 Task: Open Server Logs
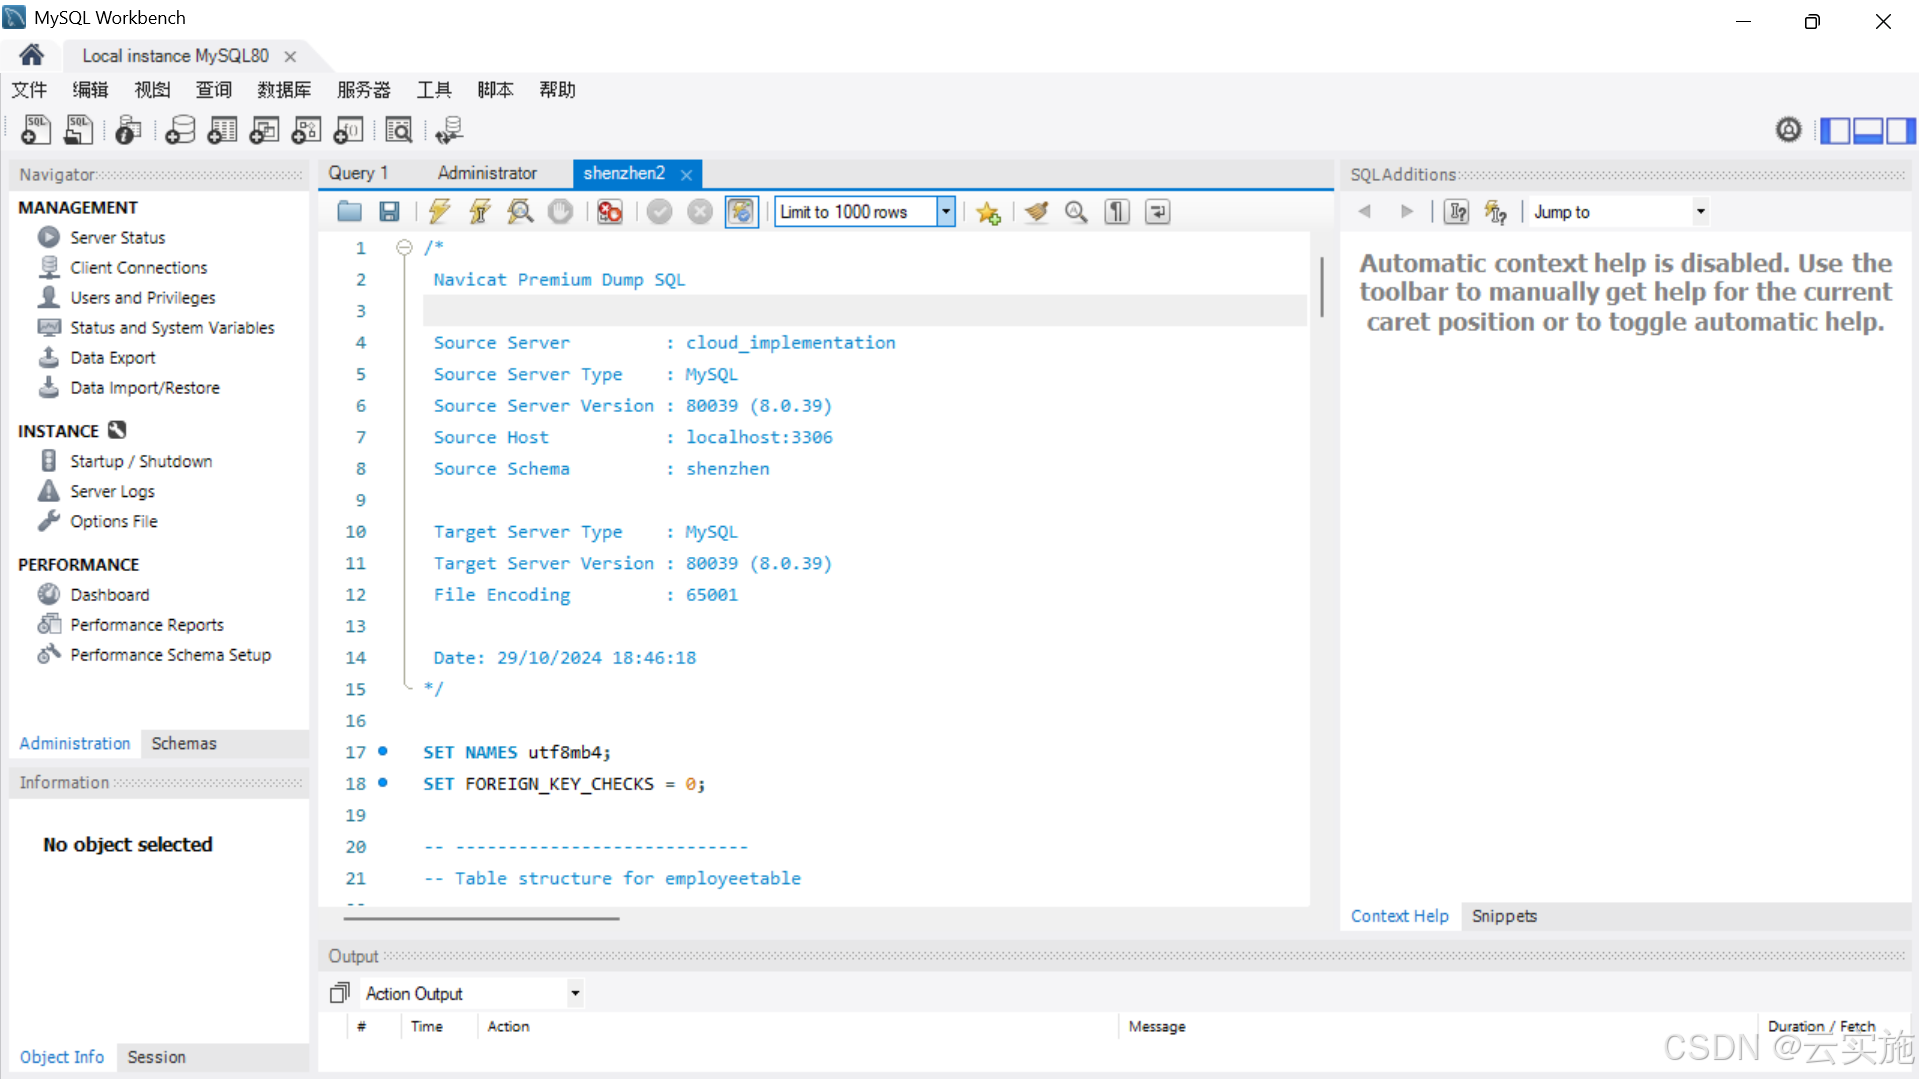pyautogui.click(x=112, y=491)
